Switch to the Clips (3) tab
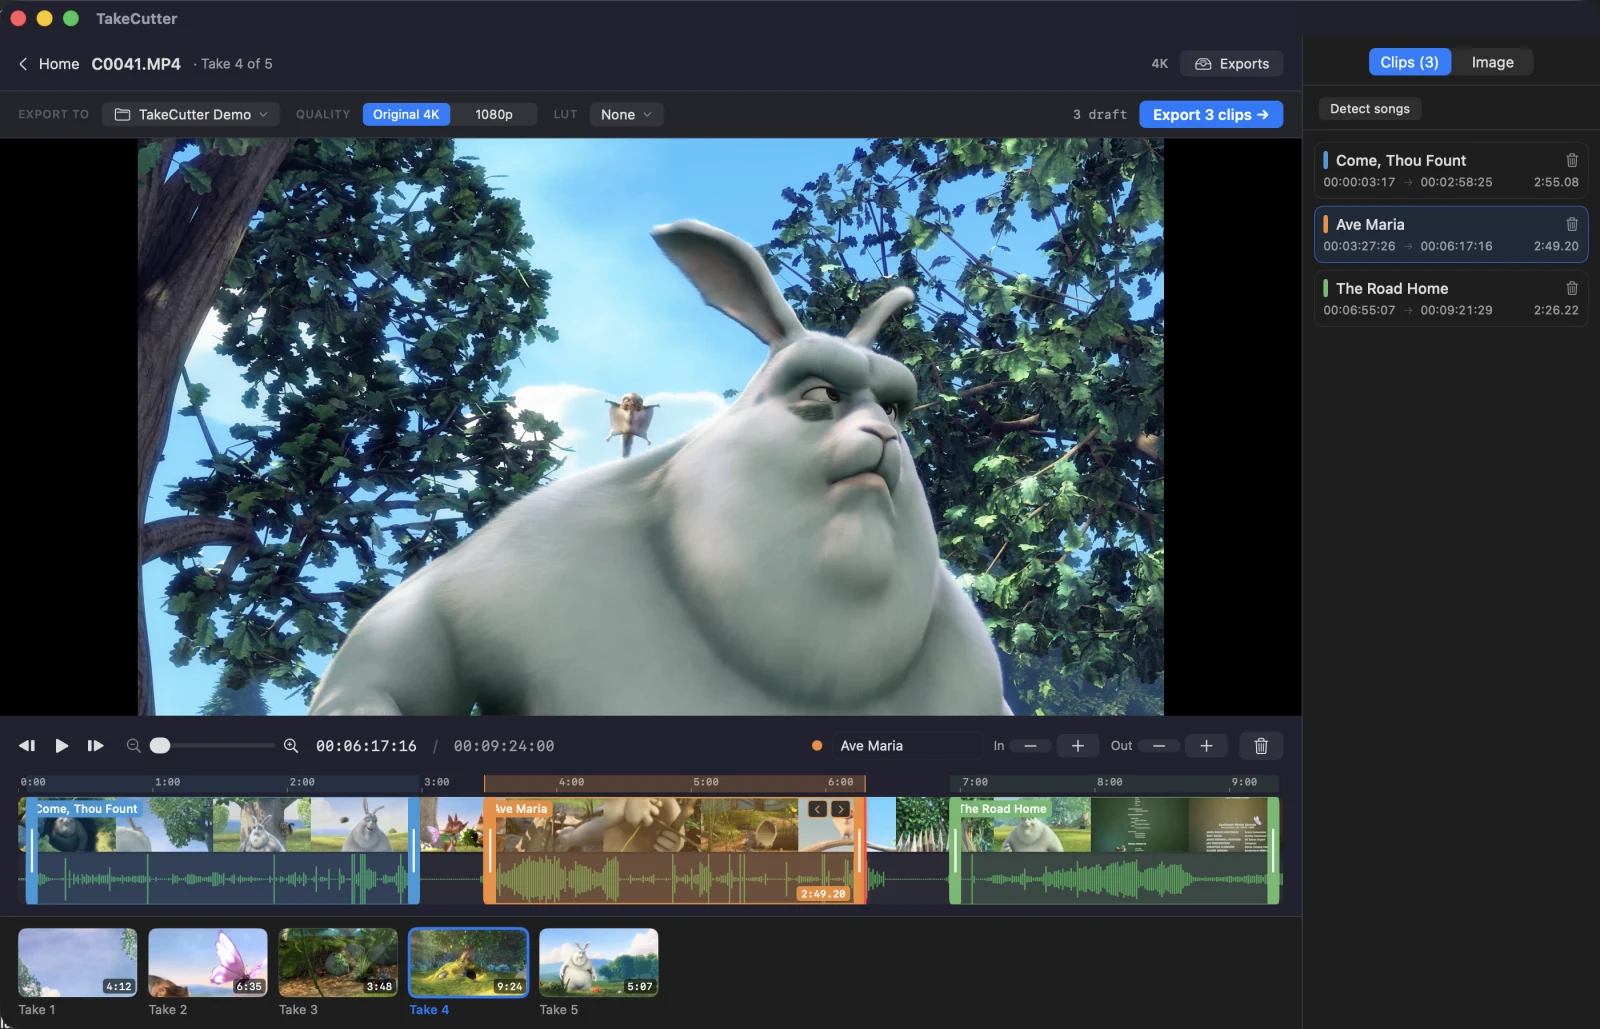Screen dimensions: 1600x1029 1409,62
